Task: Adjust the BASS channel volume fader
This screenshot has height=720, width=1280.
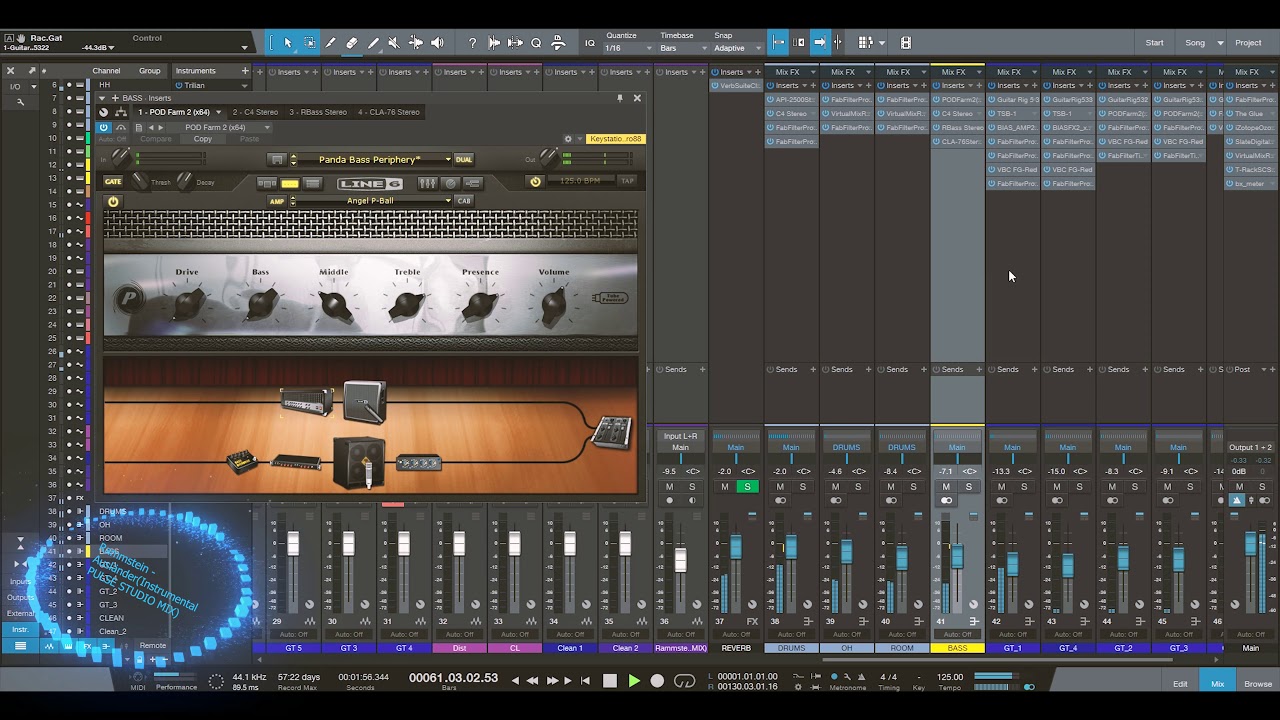Action: (x=957, y=556)
